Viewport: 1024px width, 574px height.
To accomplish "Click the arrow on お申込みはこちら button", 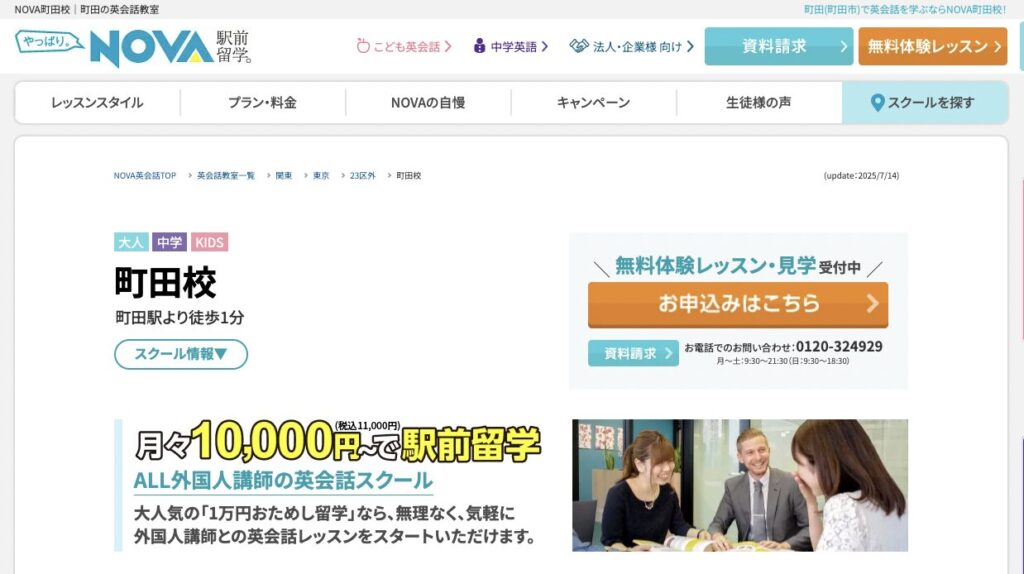I will click(x=872, y=304).
